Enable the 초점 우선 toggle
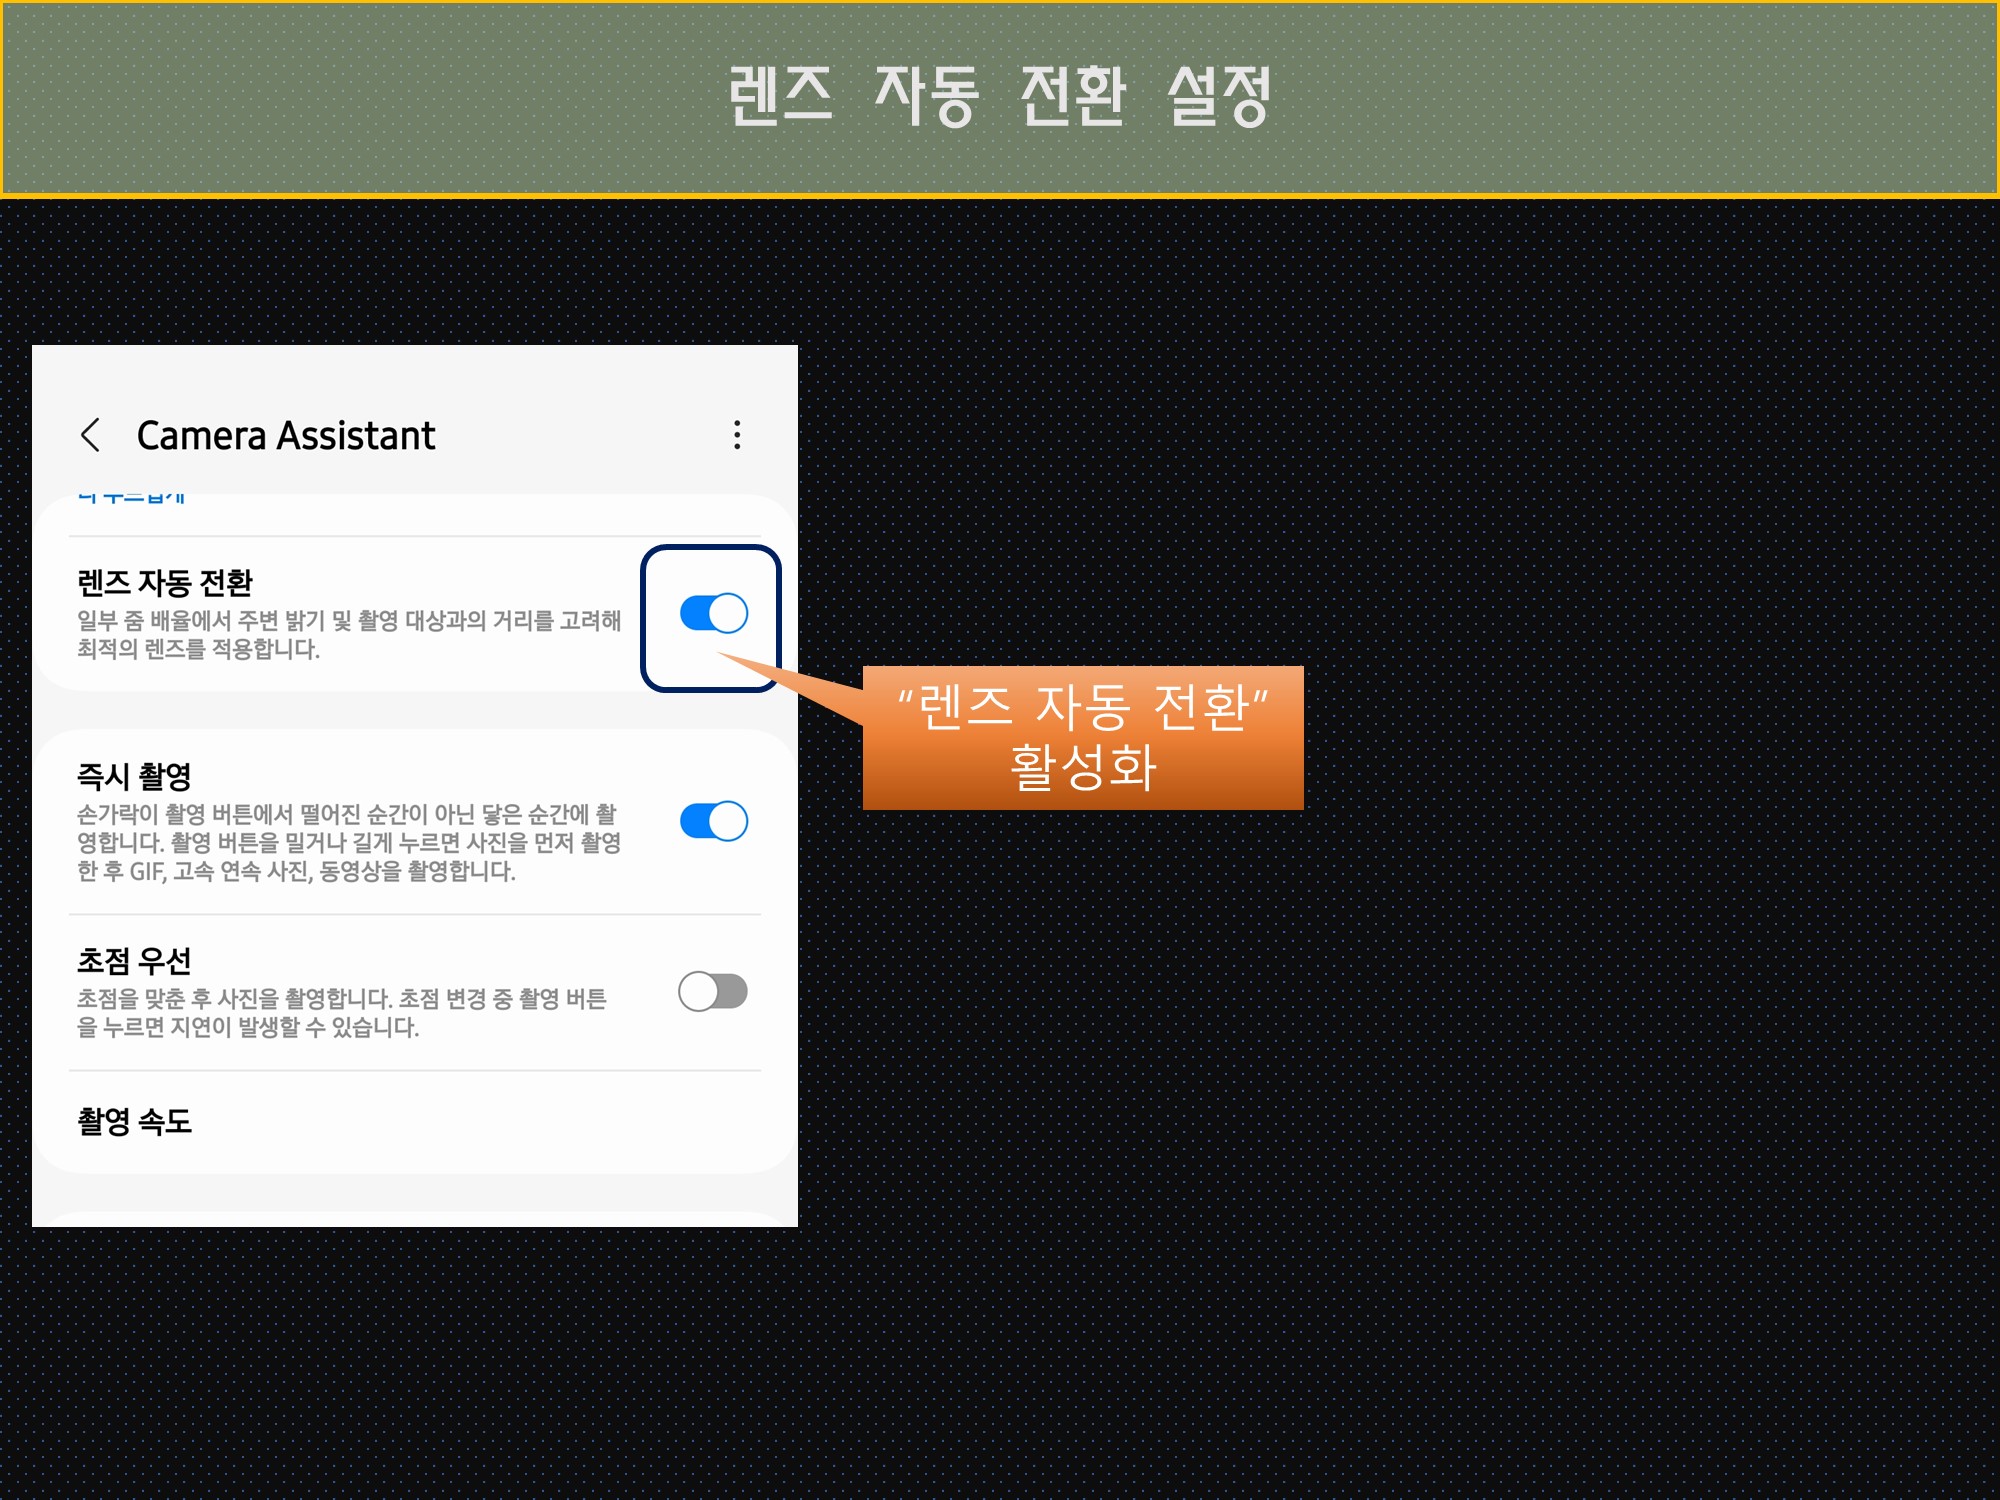 pos(713,992)
